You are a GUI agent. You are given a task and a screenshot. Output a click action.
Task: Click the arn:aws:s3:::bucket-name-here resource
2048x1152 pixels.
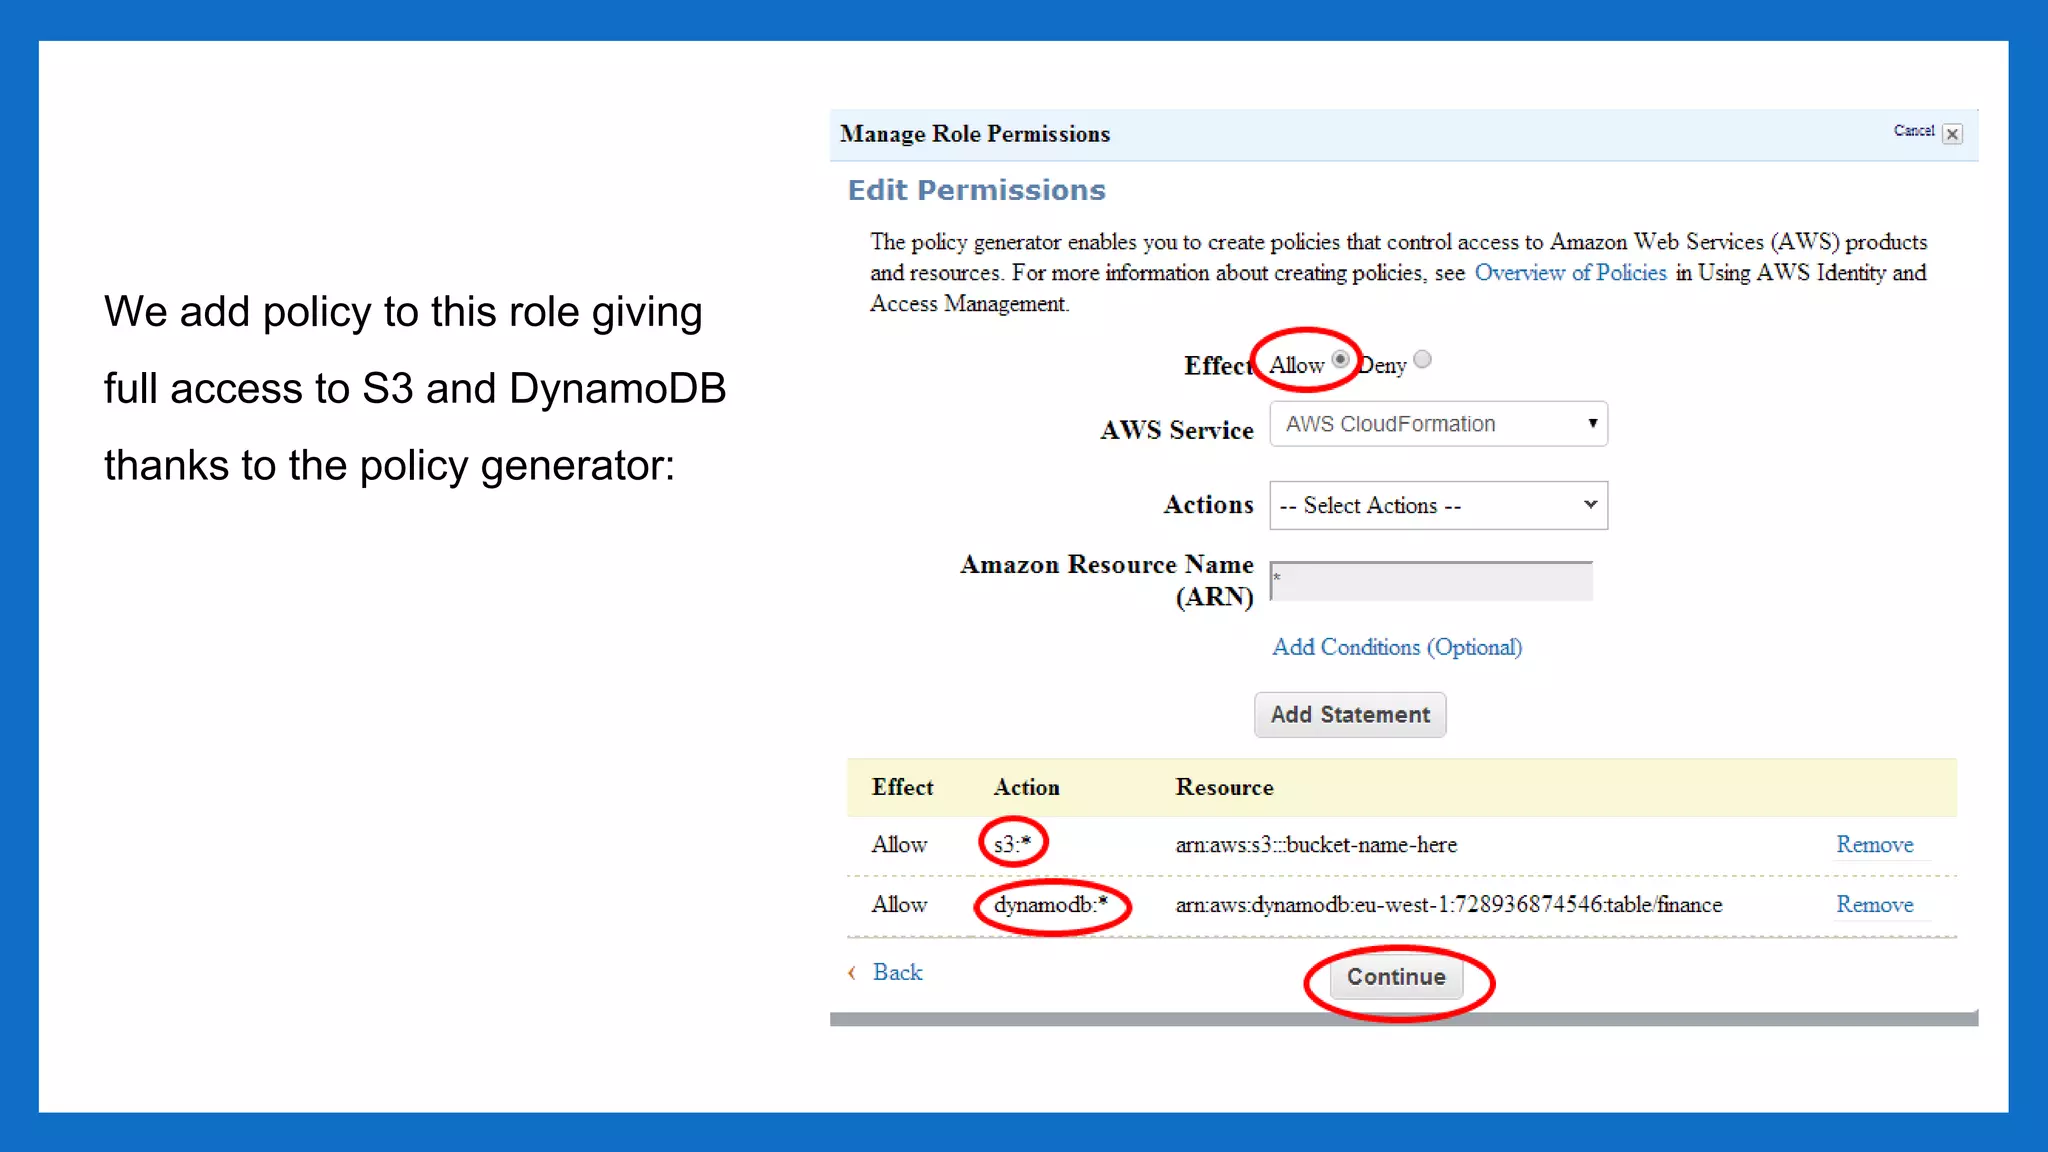(x=1316, y=845)
